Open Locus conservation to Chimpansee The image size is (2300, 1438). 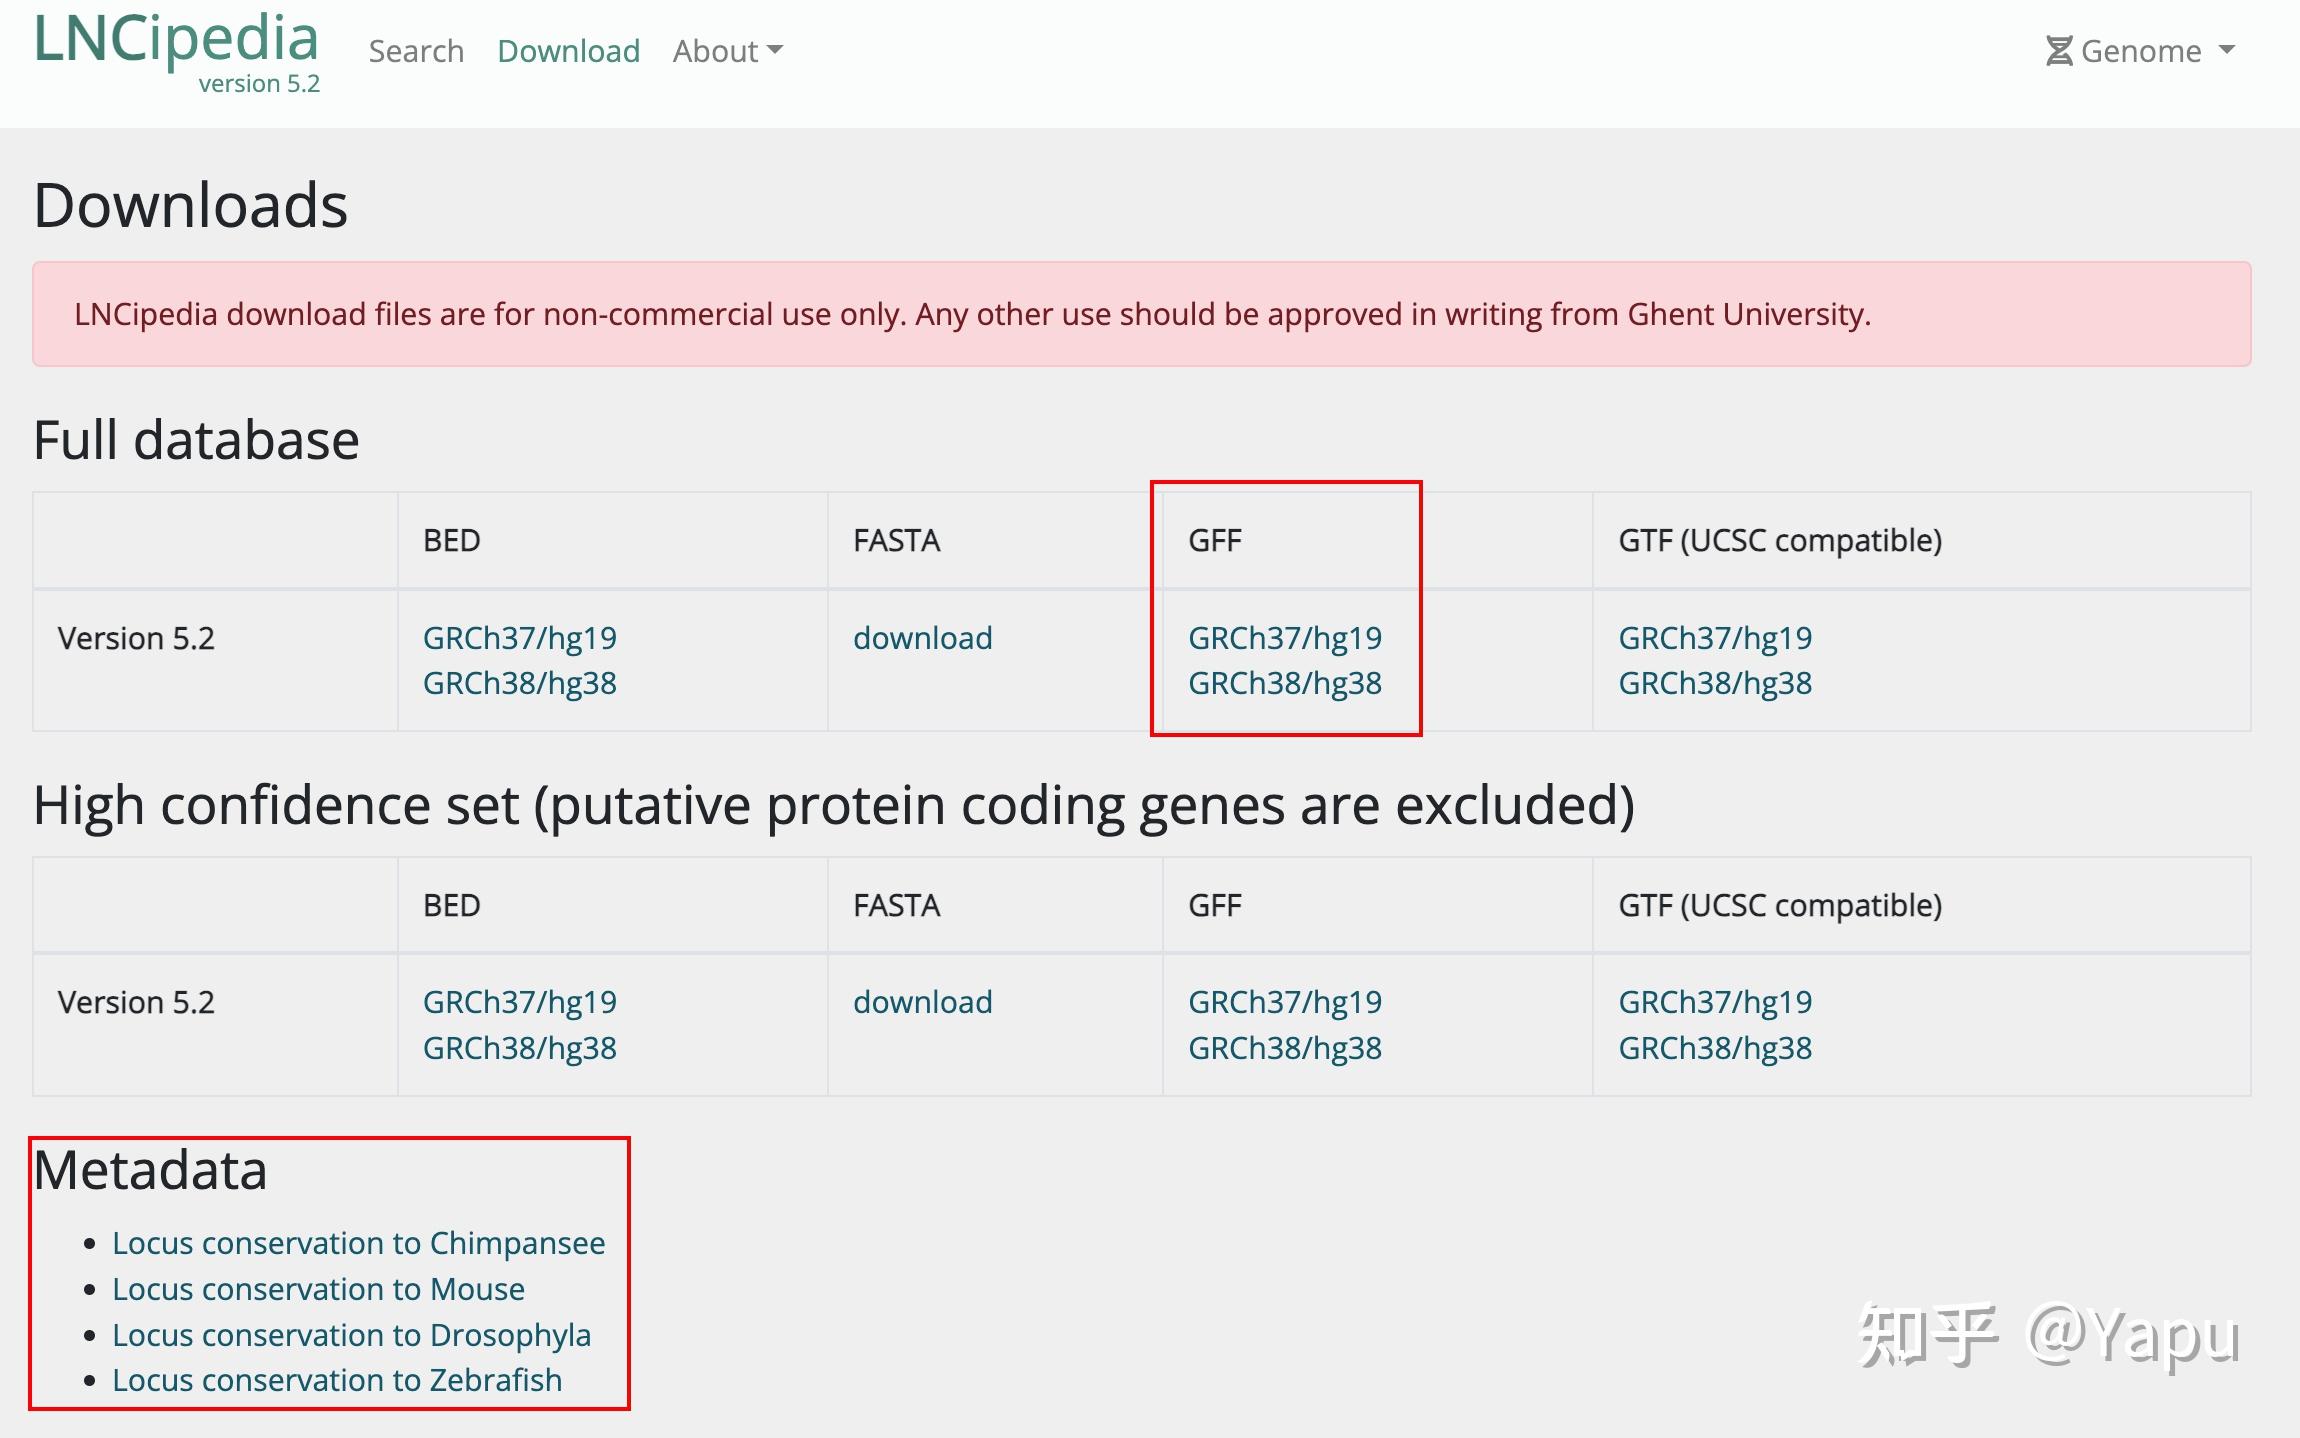pyautogui.click(x=358, y=1243)
